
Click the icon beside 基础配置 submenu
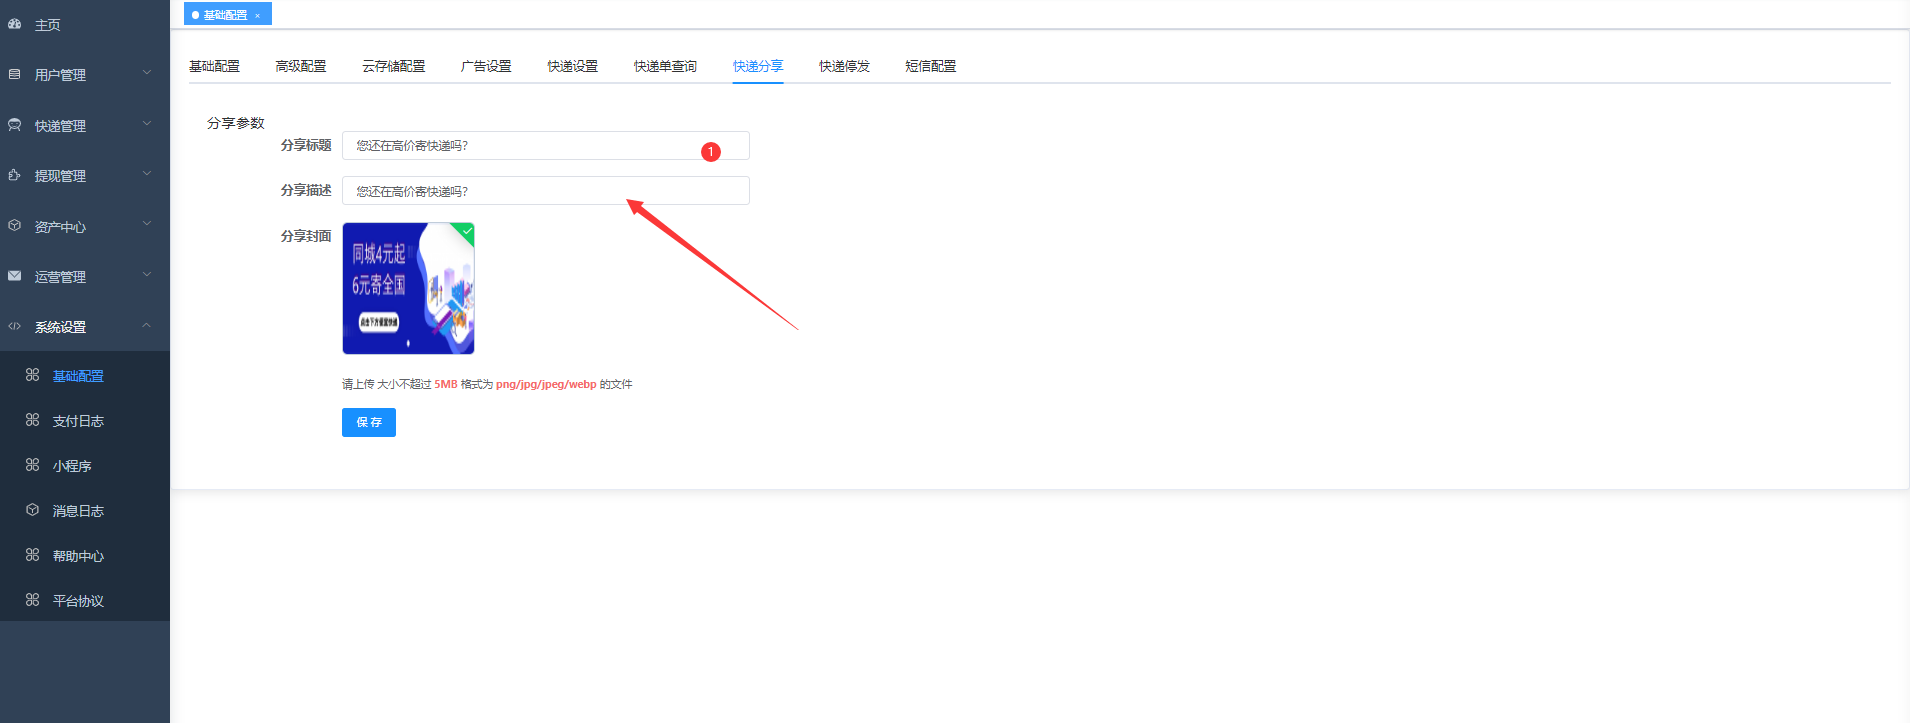(x=32, y=375)
